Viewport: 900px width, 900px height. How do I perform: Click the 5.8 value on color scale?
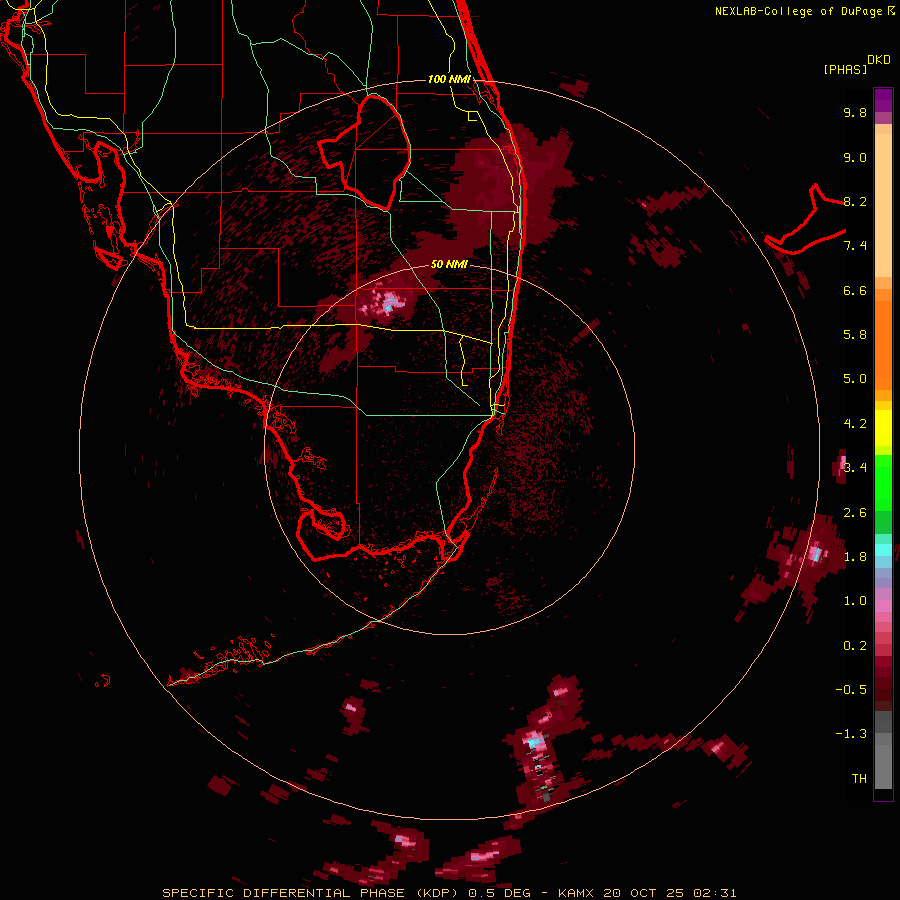click(855, 335)
